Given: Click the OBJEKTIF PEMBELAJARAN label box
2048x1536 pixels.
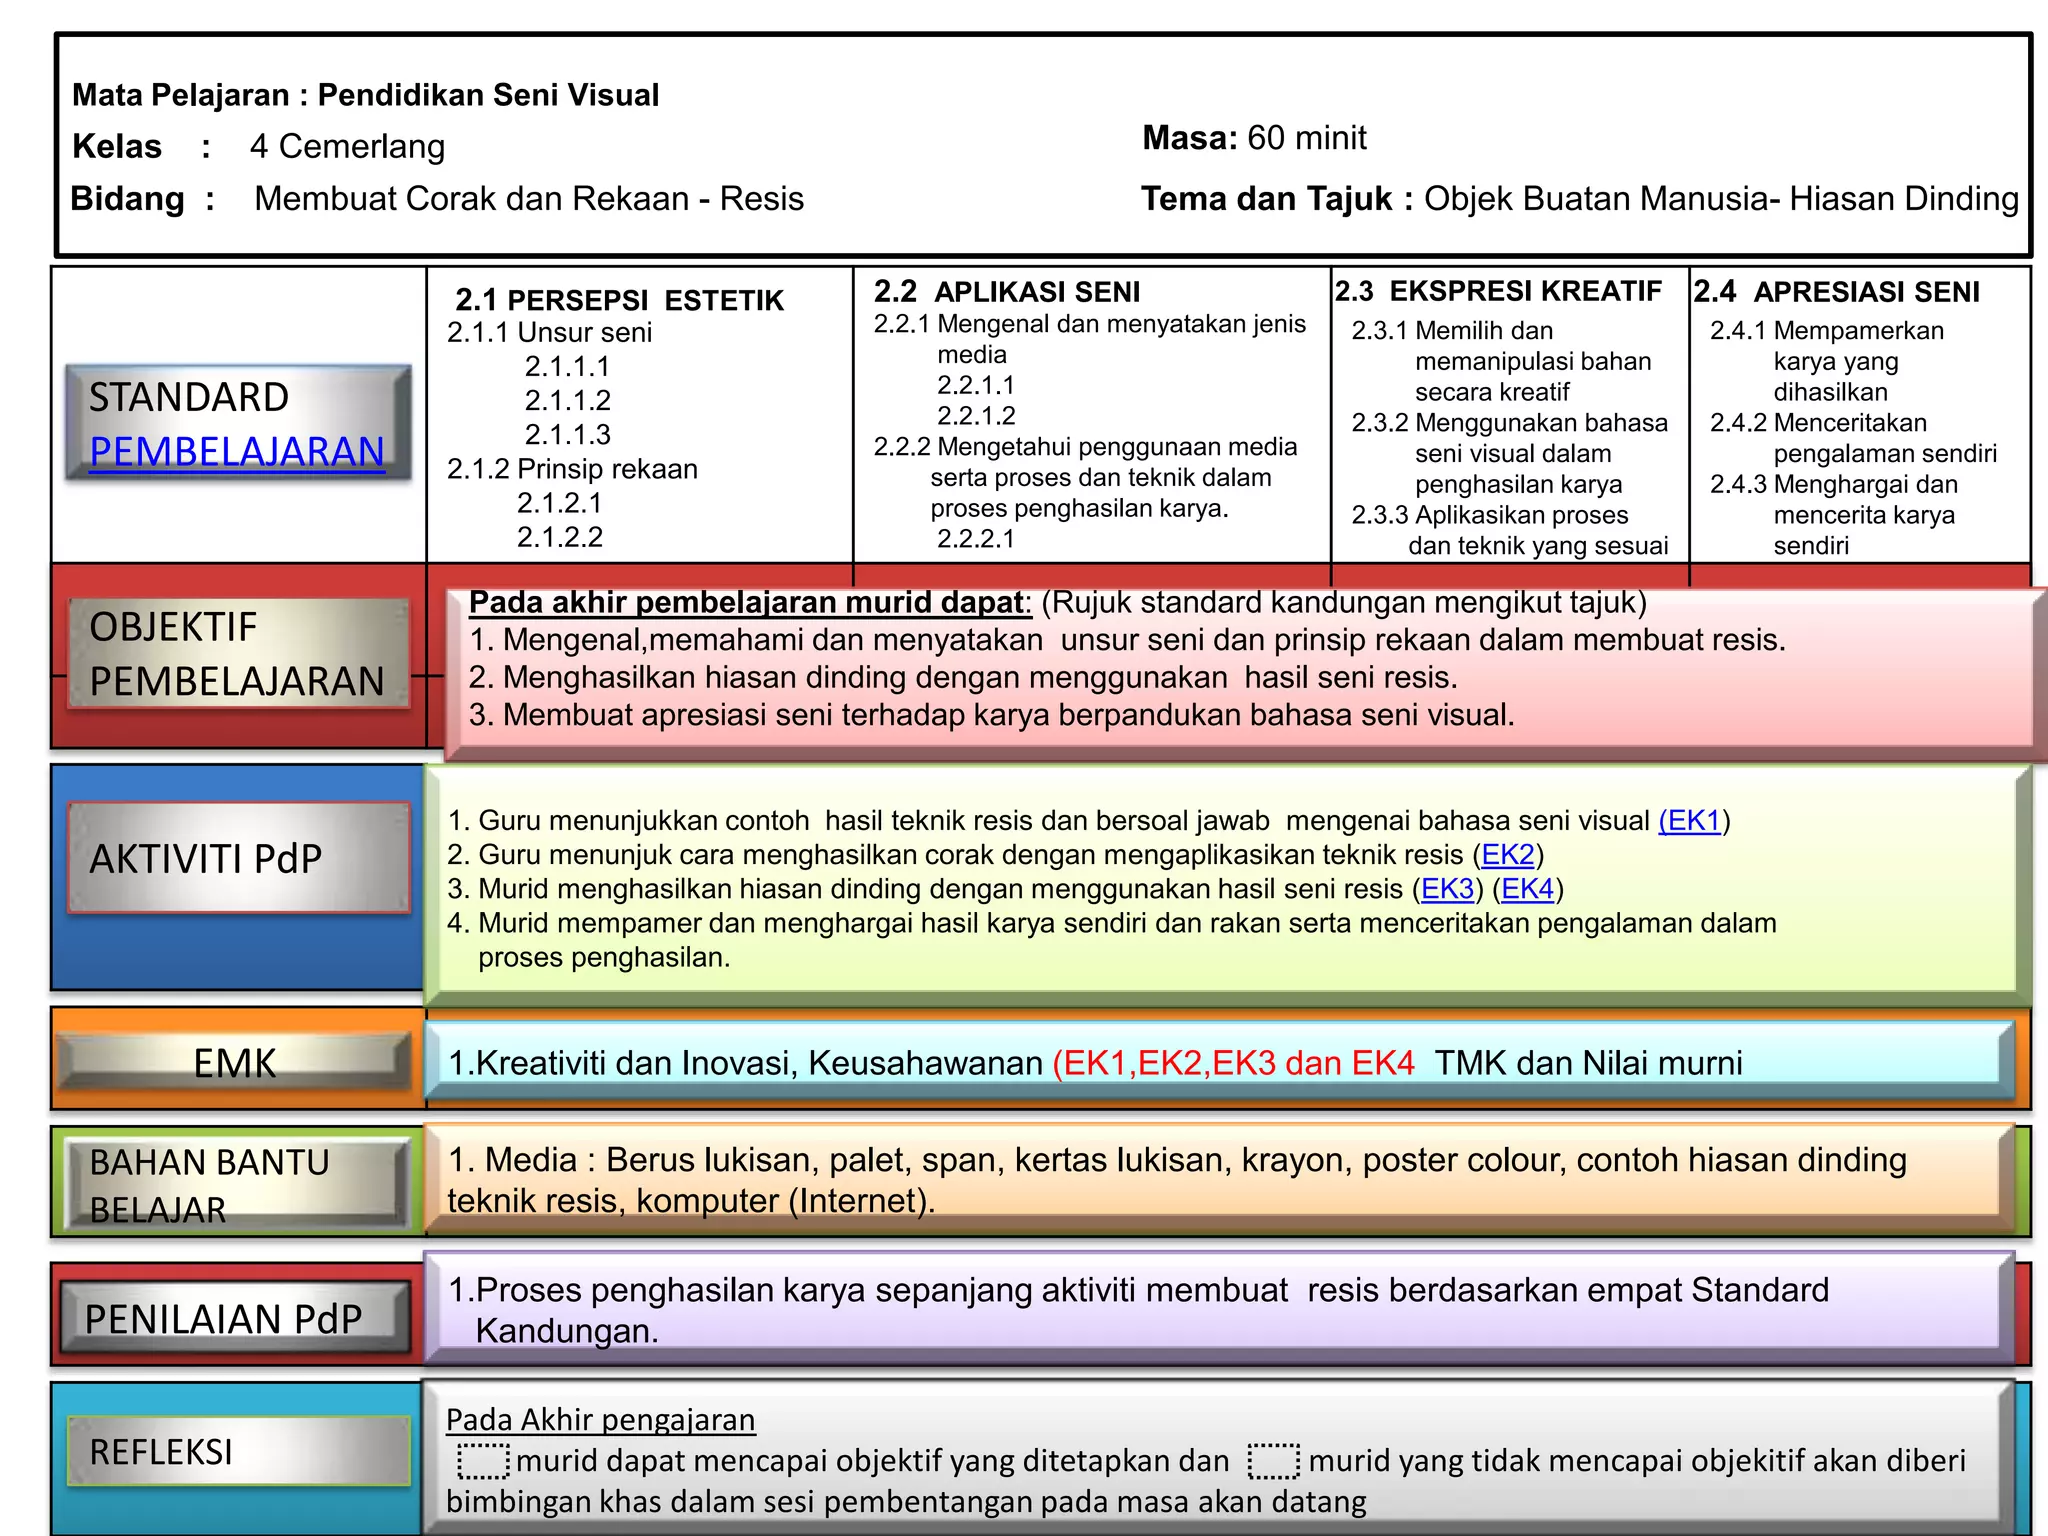Looking at the screenshot, I should 238,654.
